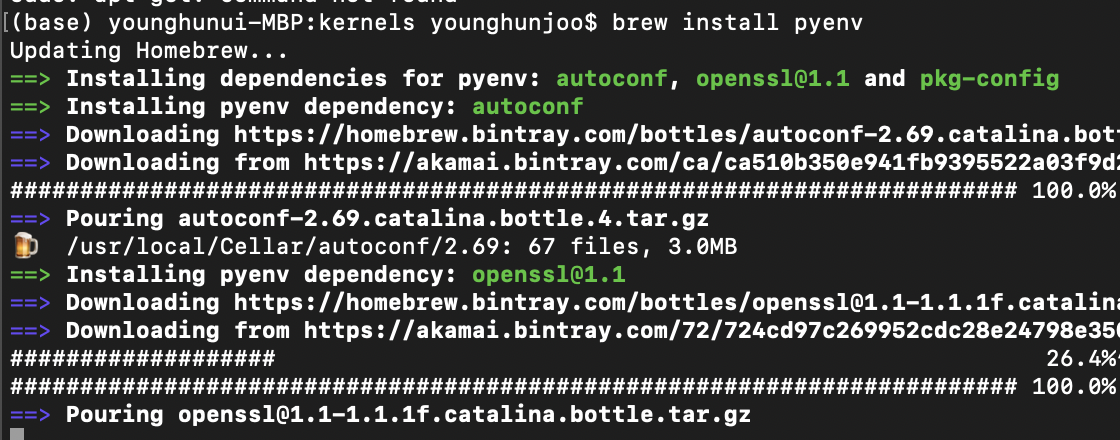
Task: Click 'Pouring autoconf-2.69.catalina.bottle.4.tar.gz' text
Action: coord(387,219)
